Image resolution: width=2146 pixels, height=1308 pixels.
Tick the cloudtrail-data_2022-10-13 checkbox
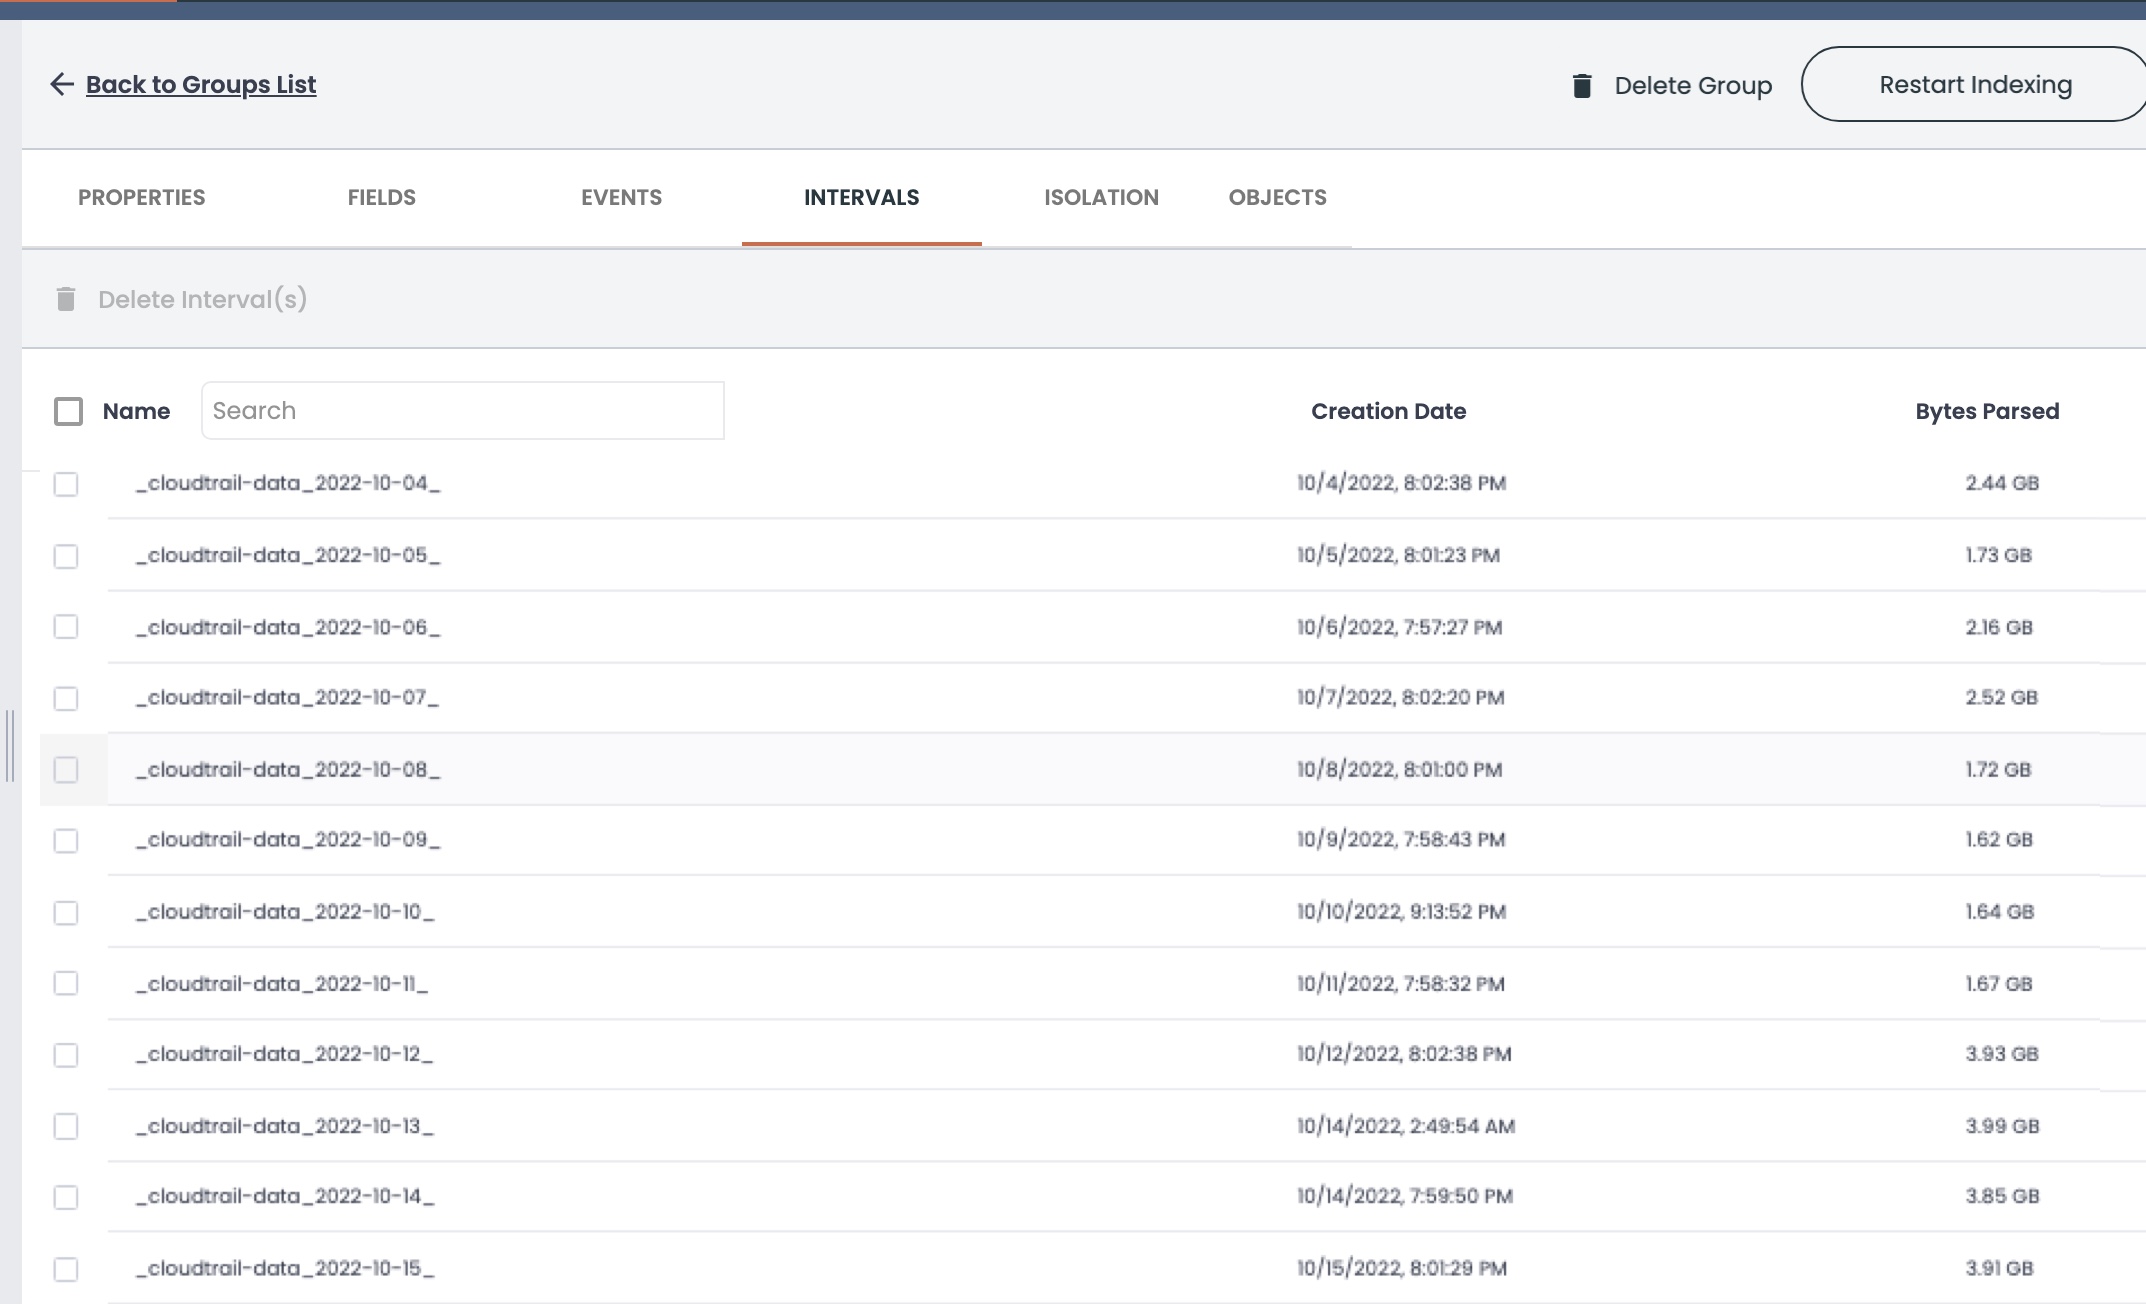click(x=66, y=1127)
